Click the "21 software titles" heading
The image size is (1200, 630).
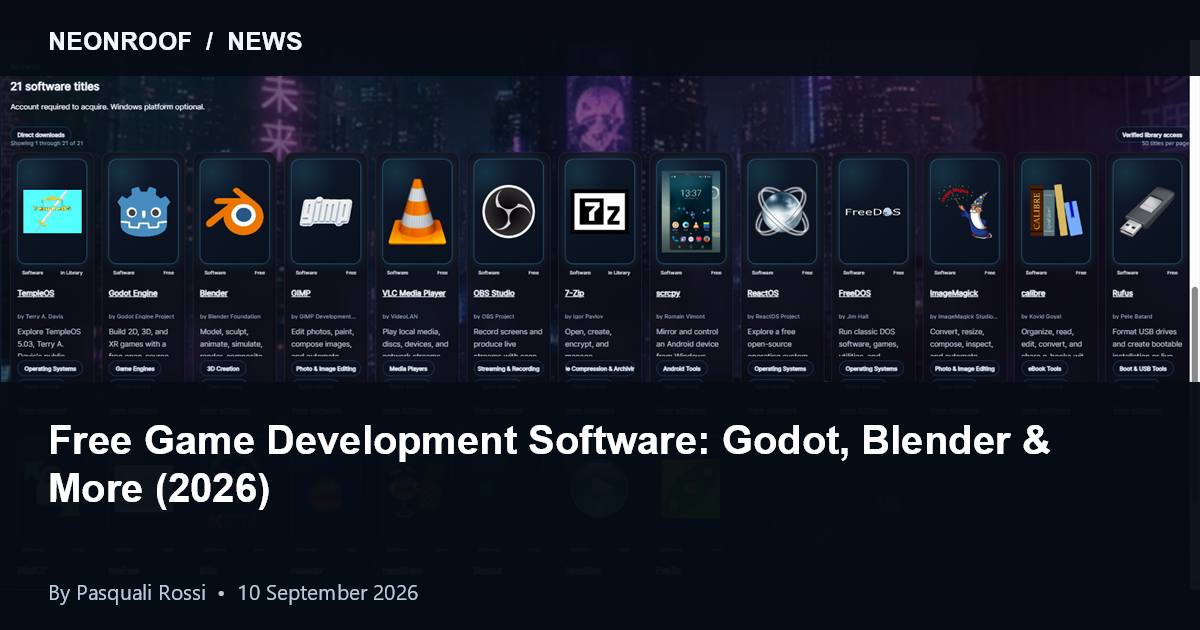pos(55,87)
